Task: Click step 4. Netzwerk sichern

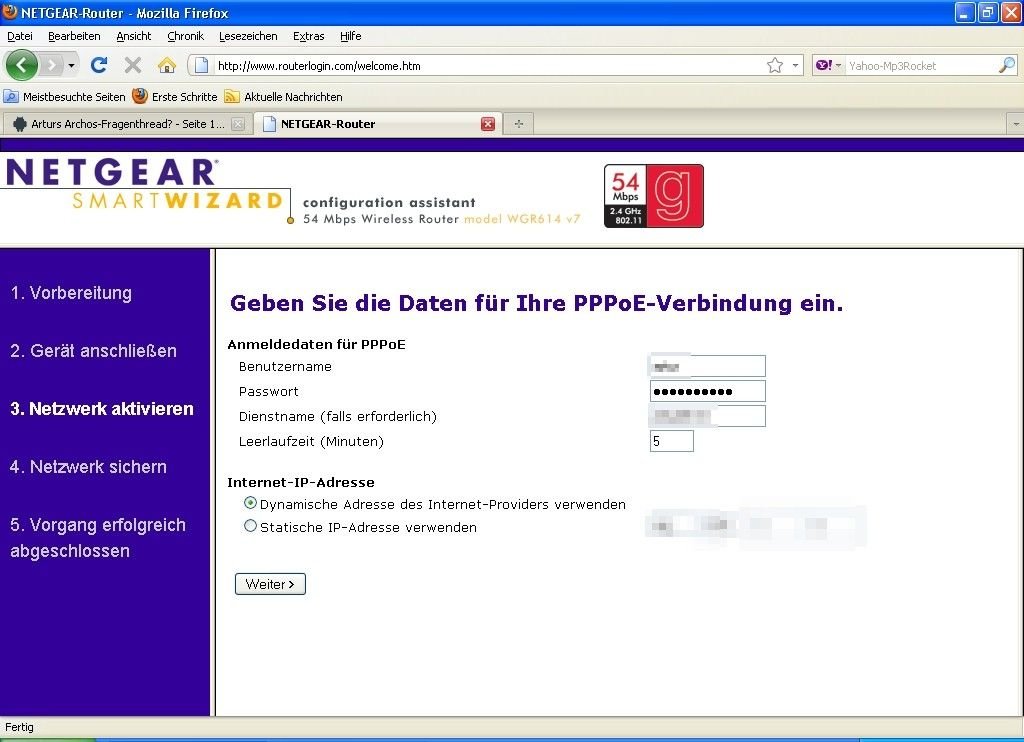Action: pyautogui.click(x=88, y=467)
